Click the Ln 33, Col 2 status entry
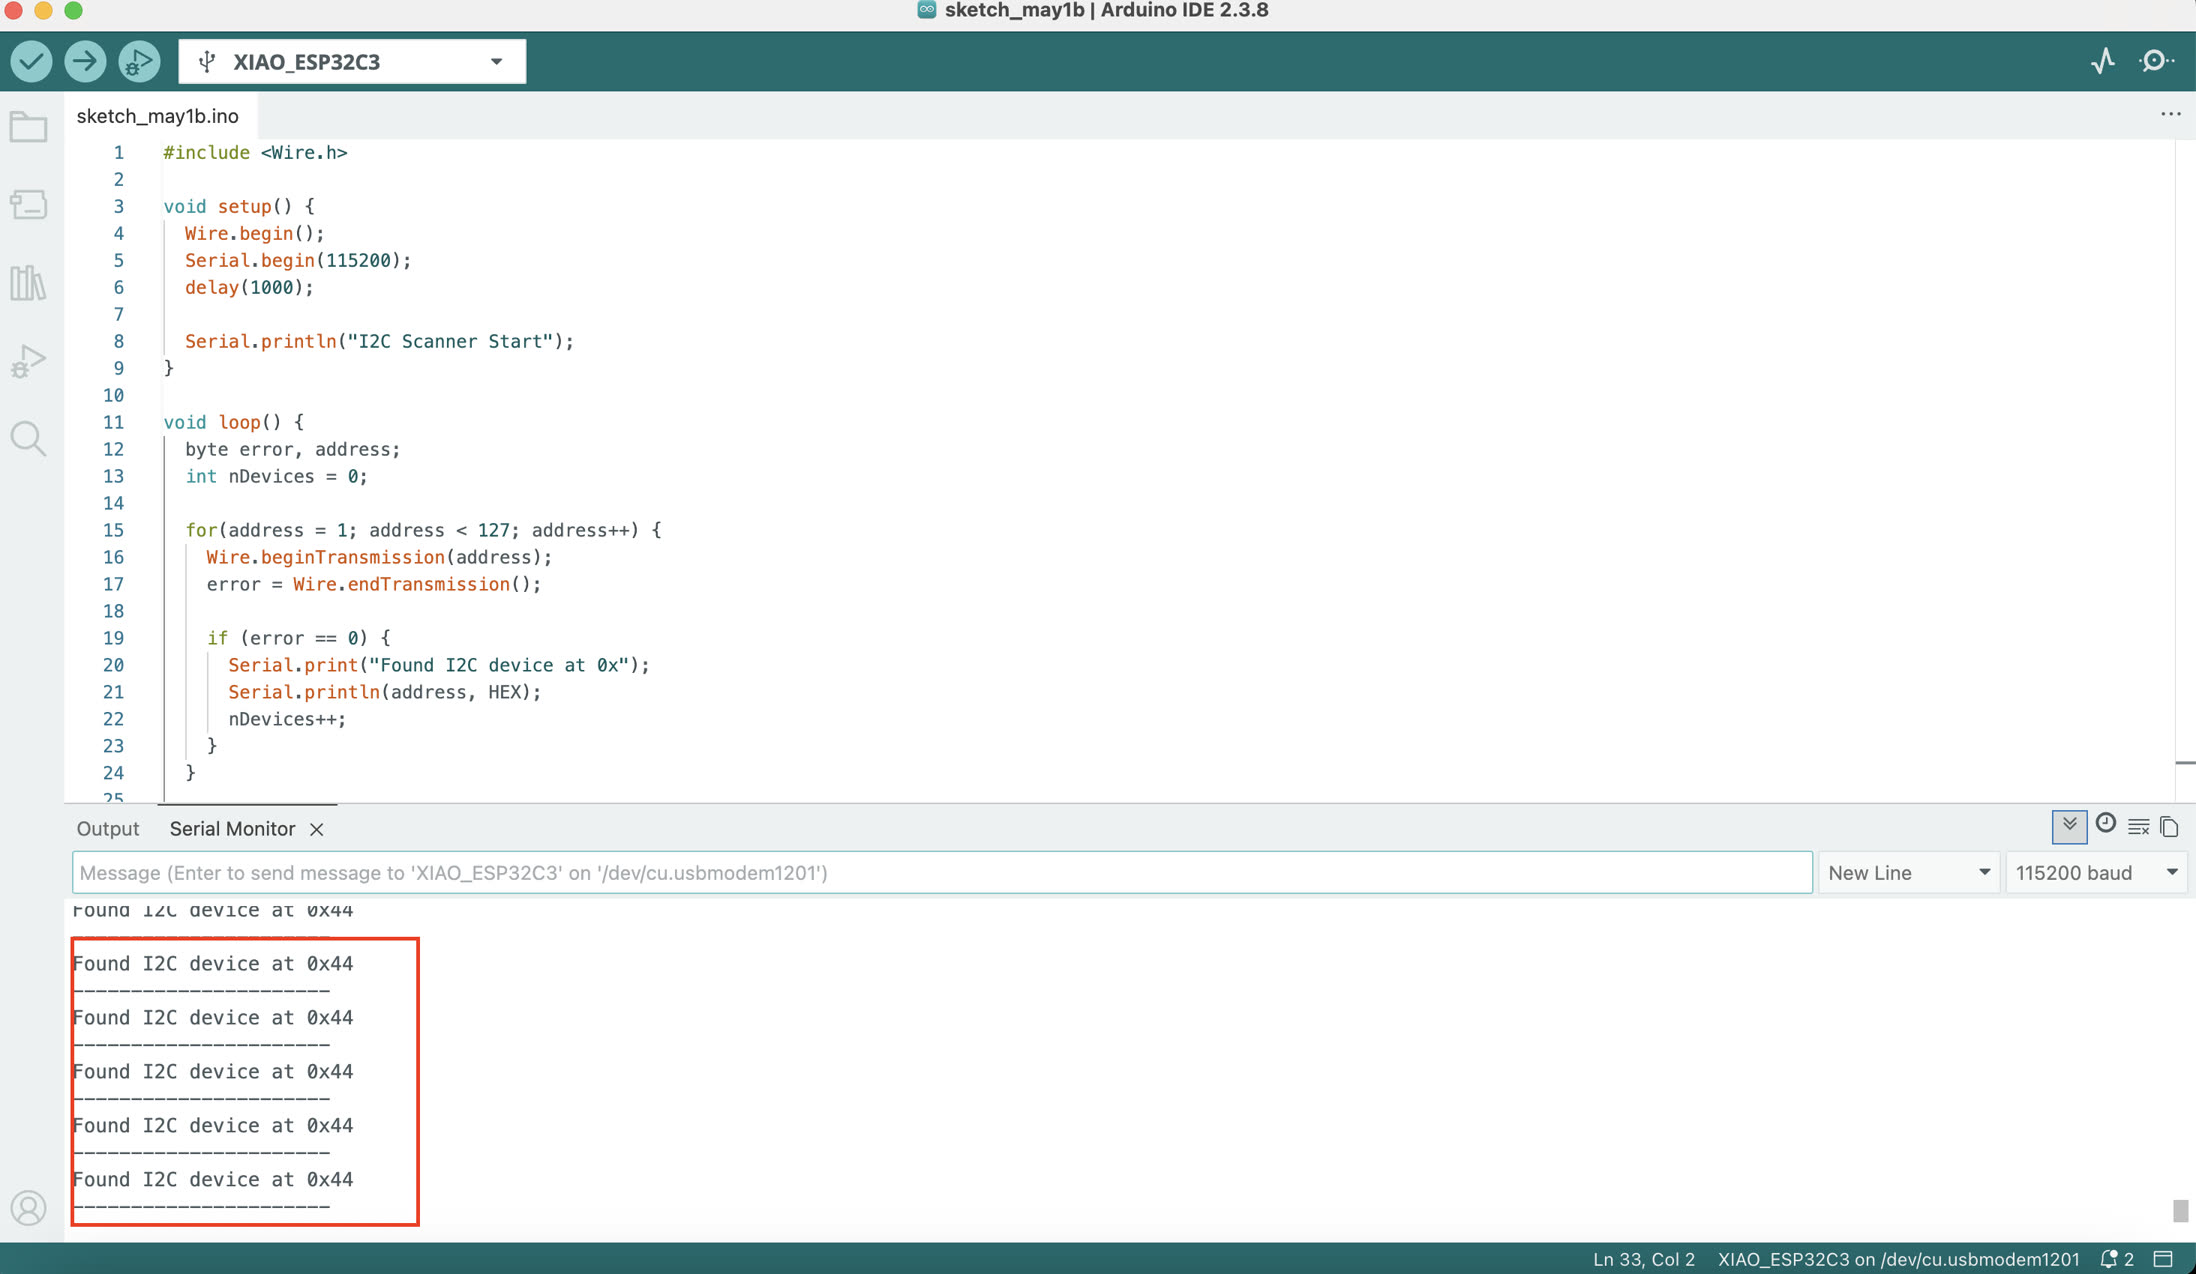 click(1644, 1259)
